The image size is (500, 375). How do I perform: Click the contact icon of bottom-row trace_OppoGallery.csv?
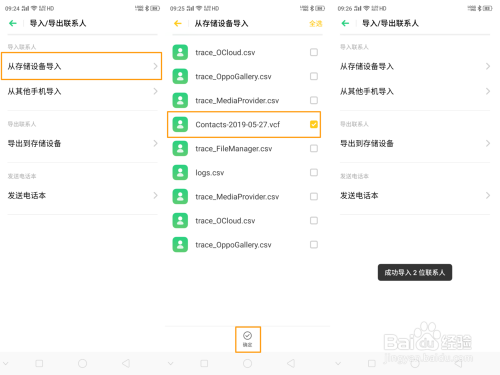180,245
